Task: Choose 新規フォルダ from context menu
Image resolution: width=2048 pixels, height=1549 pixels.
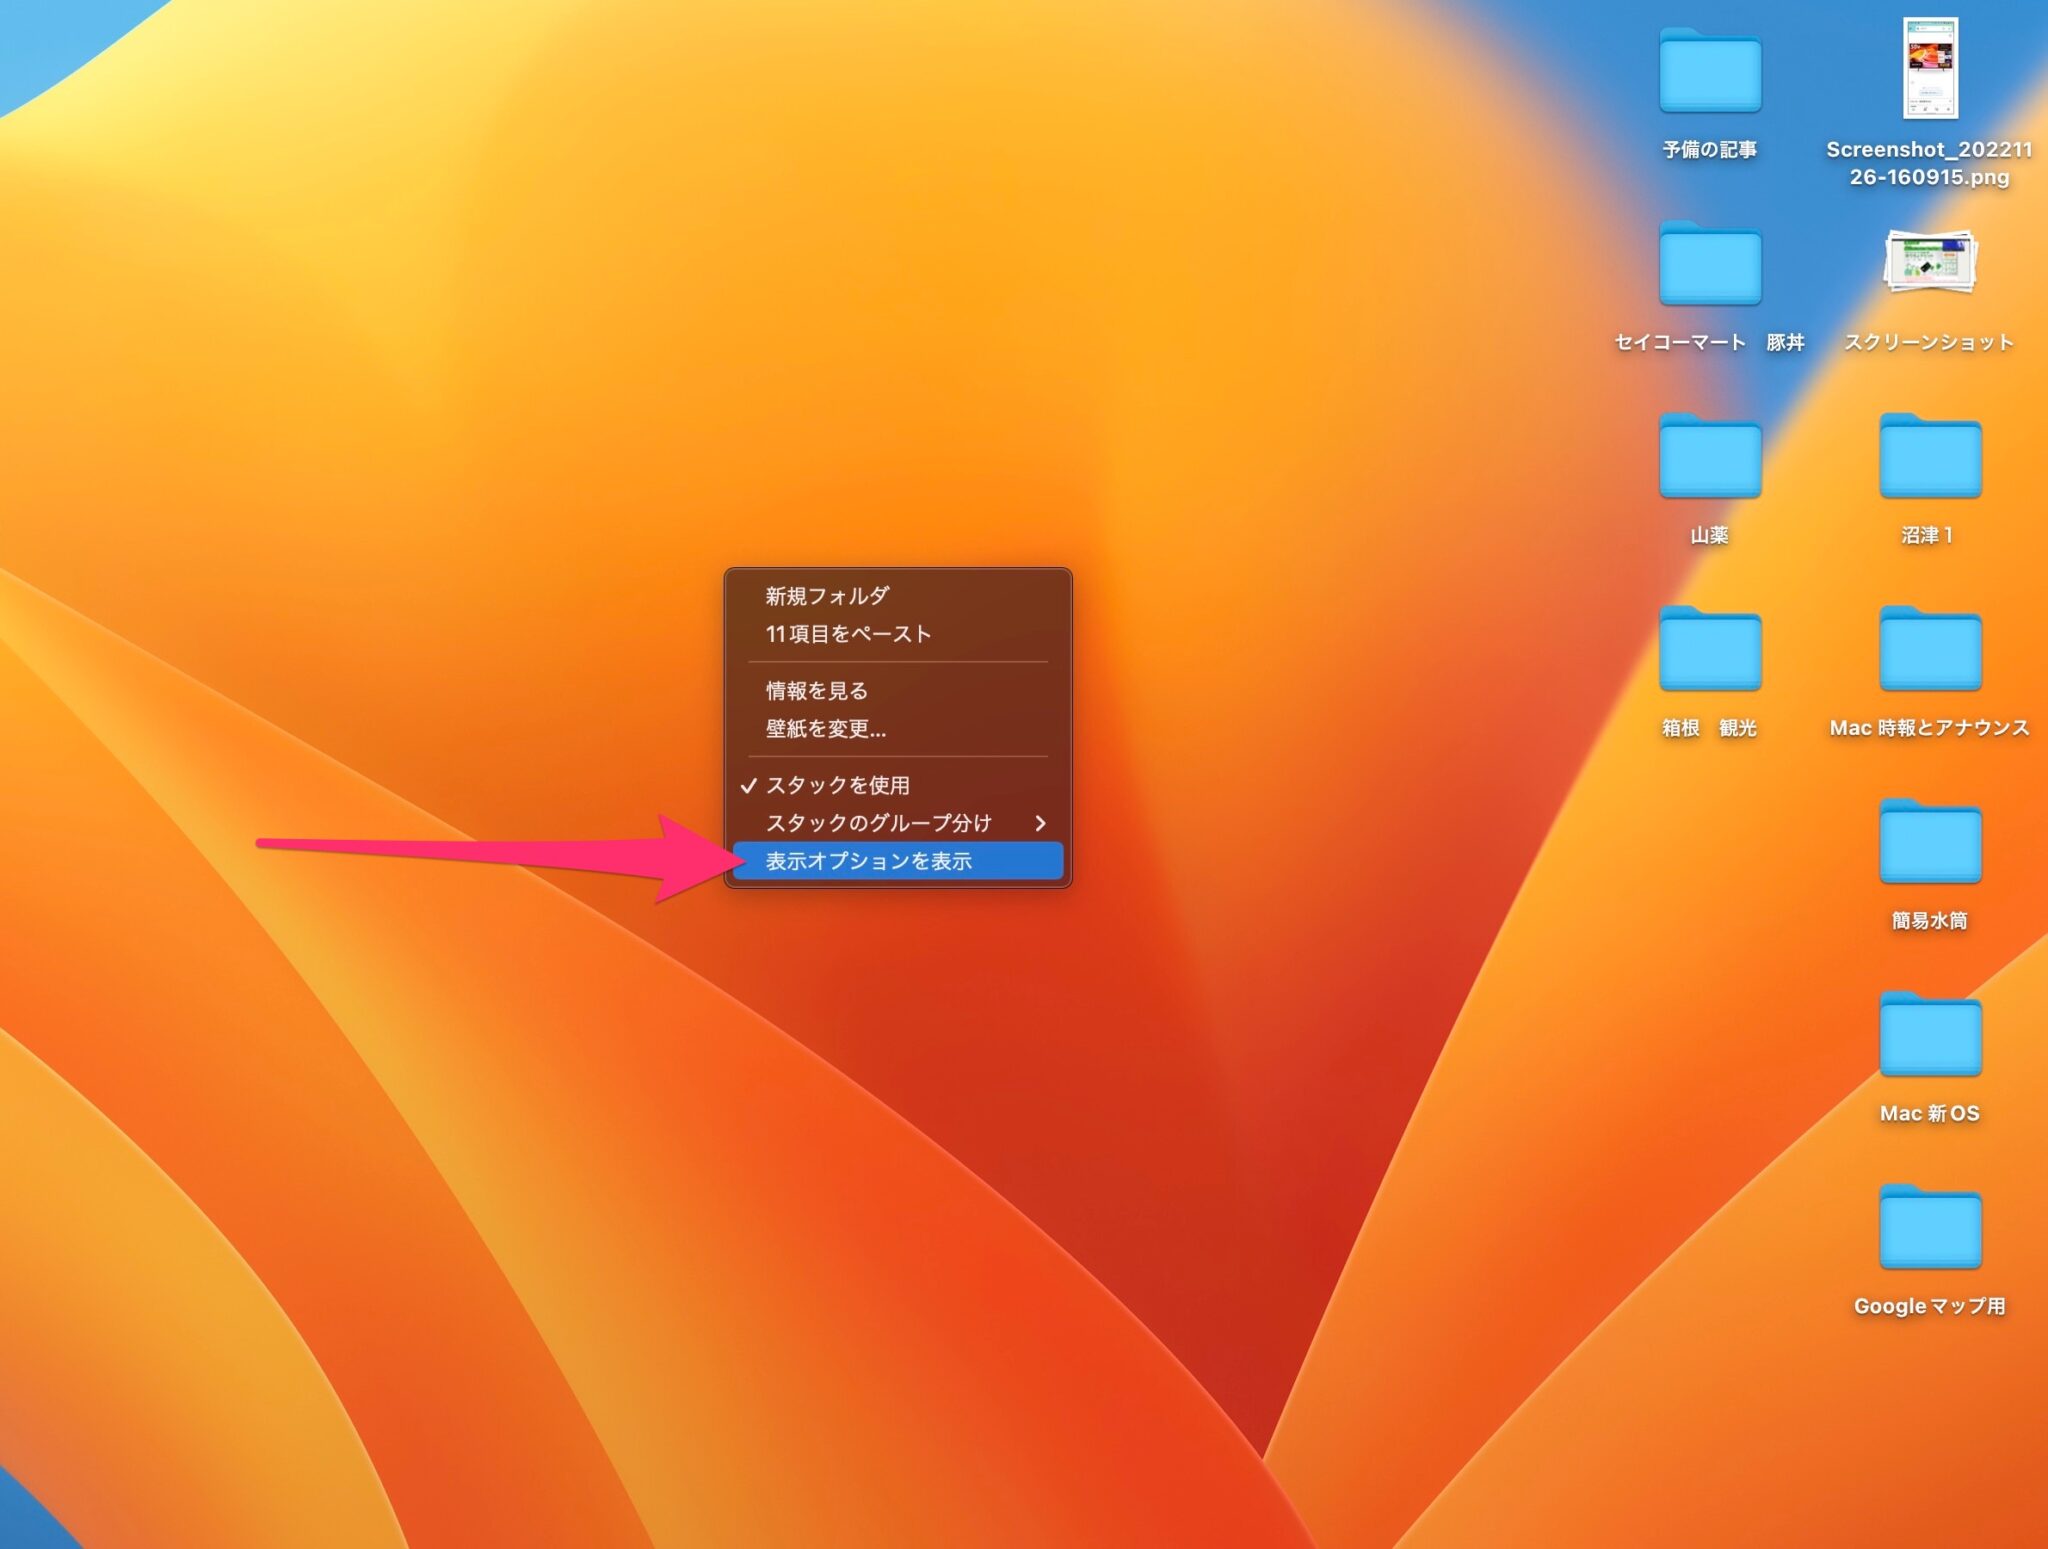Action: (x=827, y=596)
